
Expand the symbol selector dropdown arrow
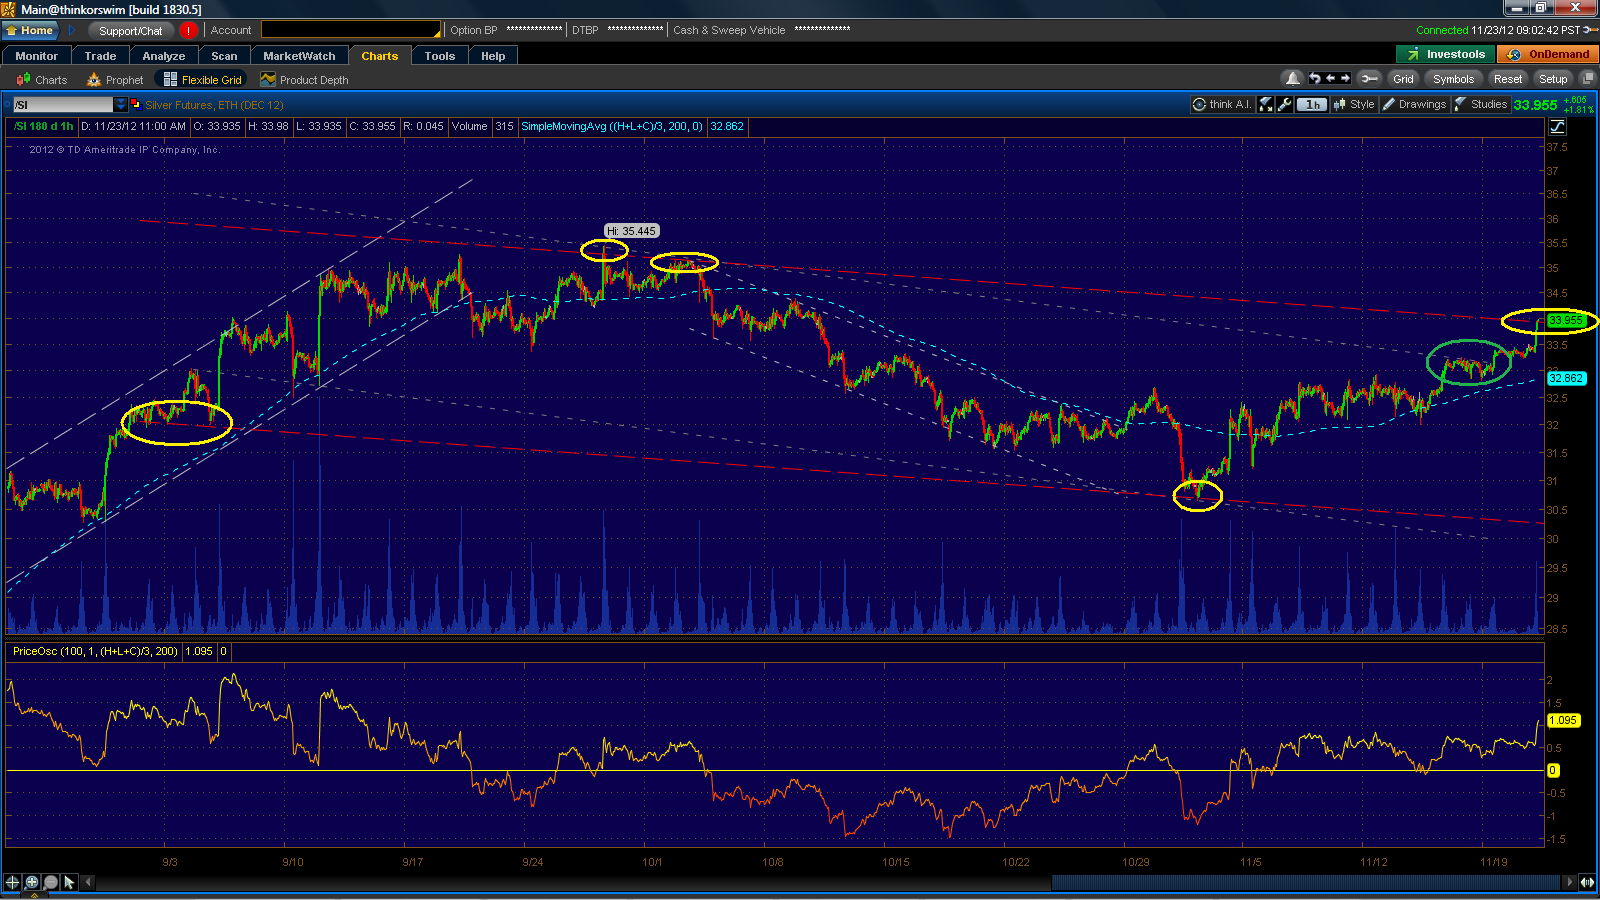(121, 105)
